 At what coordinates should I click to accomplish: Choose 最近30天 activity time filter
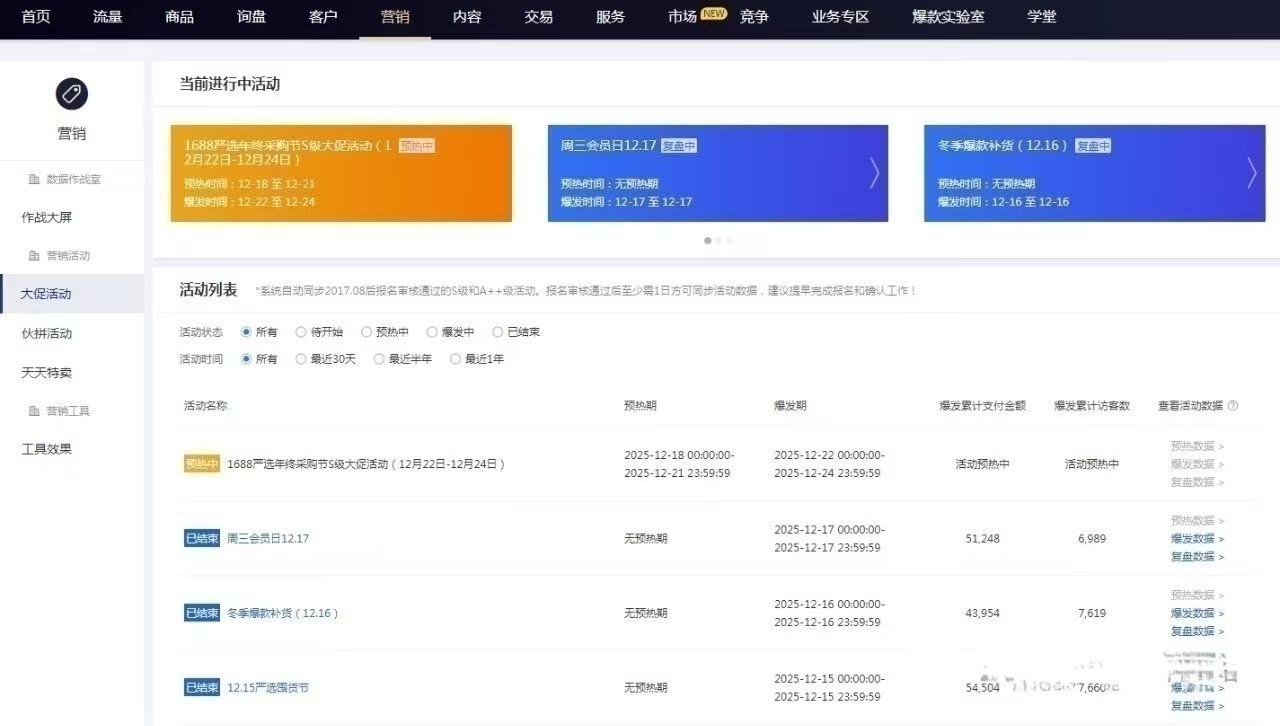click(301, 359)
